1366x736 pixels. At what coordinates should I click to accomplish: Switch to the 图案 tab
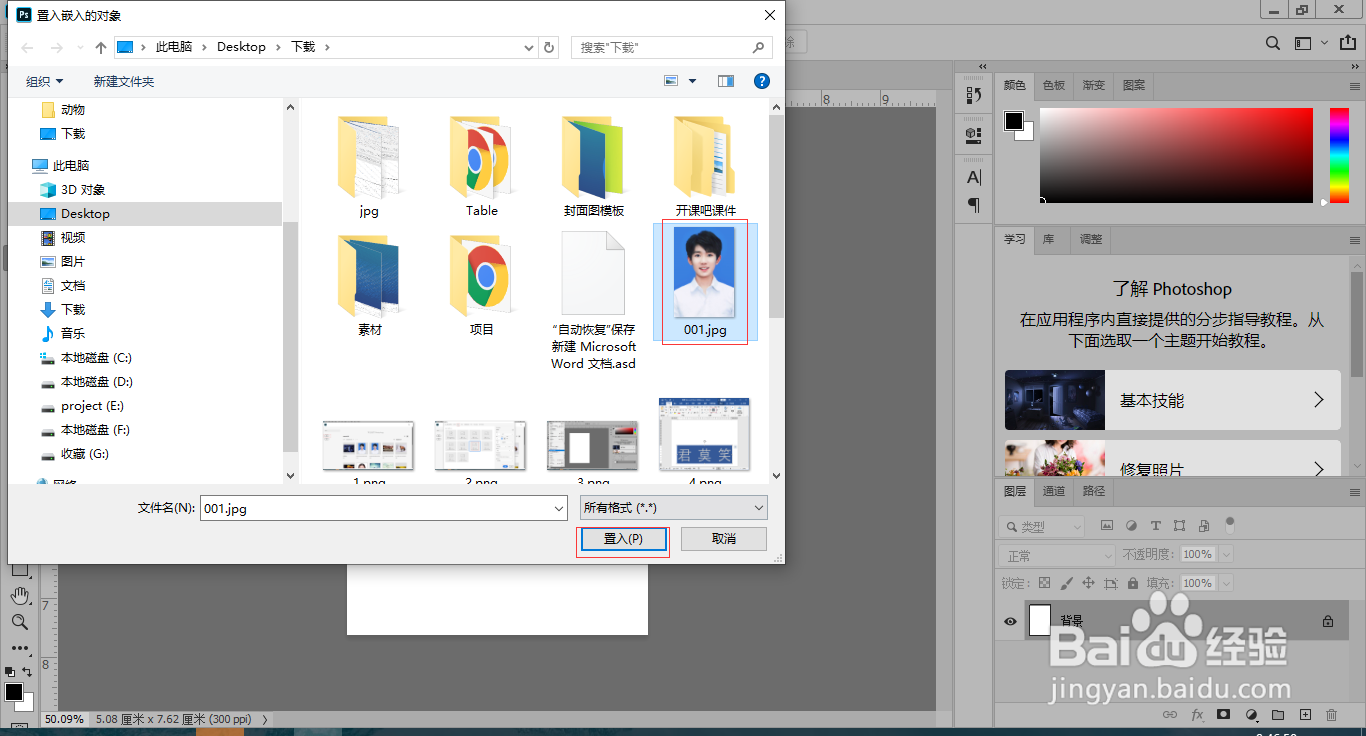[1134, 86]
